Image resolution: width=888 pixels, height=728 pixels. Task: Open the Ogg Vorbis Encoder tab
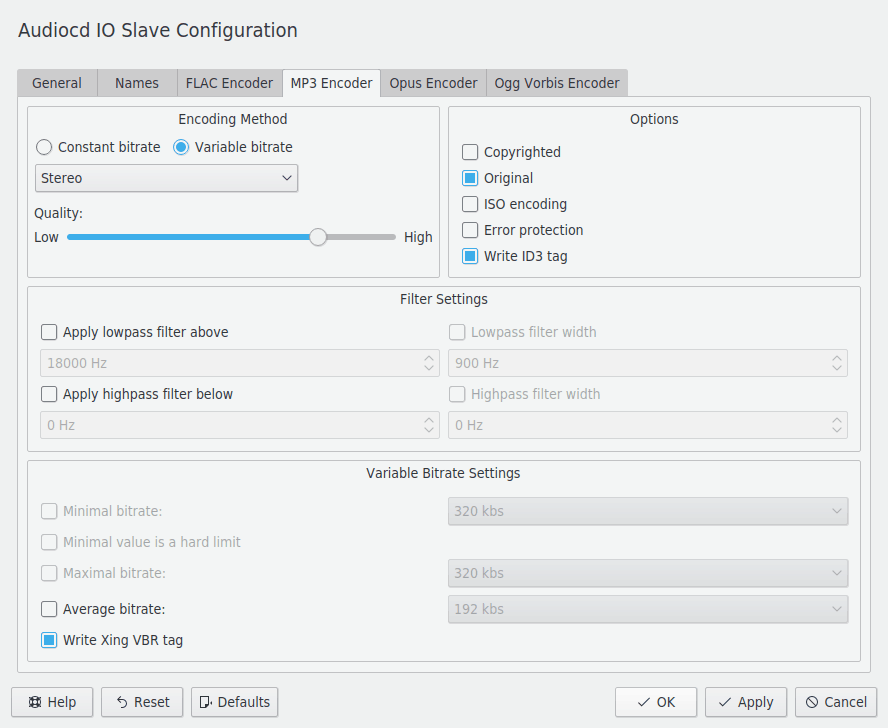(x=556, y=83)
